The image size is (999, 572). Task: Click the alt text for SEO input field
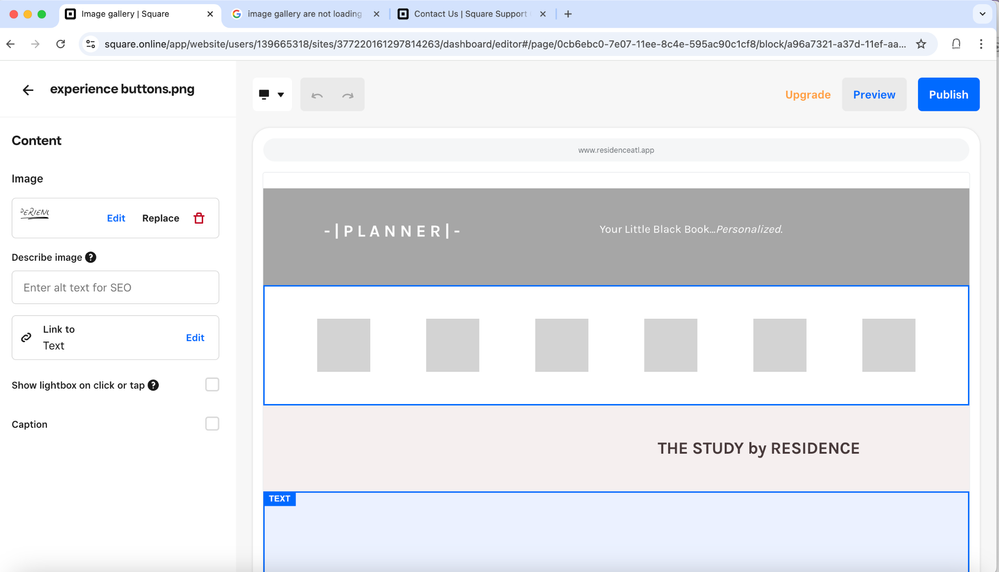115,288
